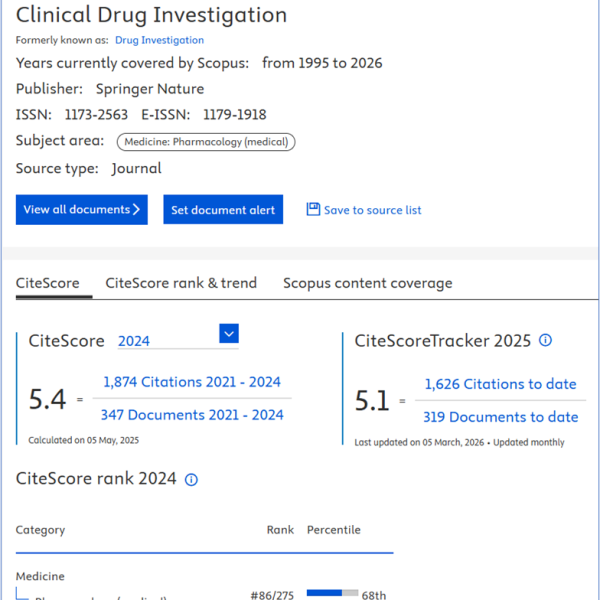This screenshot has height=600, width=600.
Task: Click the E-ISSN value 1179-1918
Action: (x=235, y=114)
